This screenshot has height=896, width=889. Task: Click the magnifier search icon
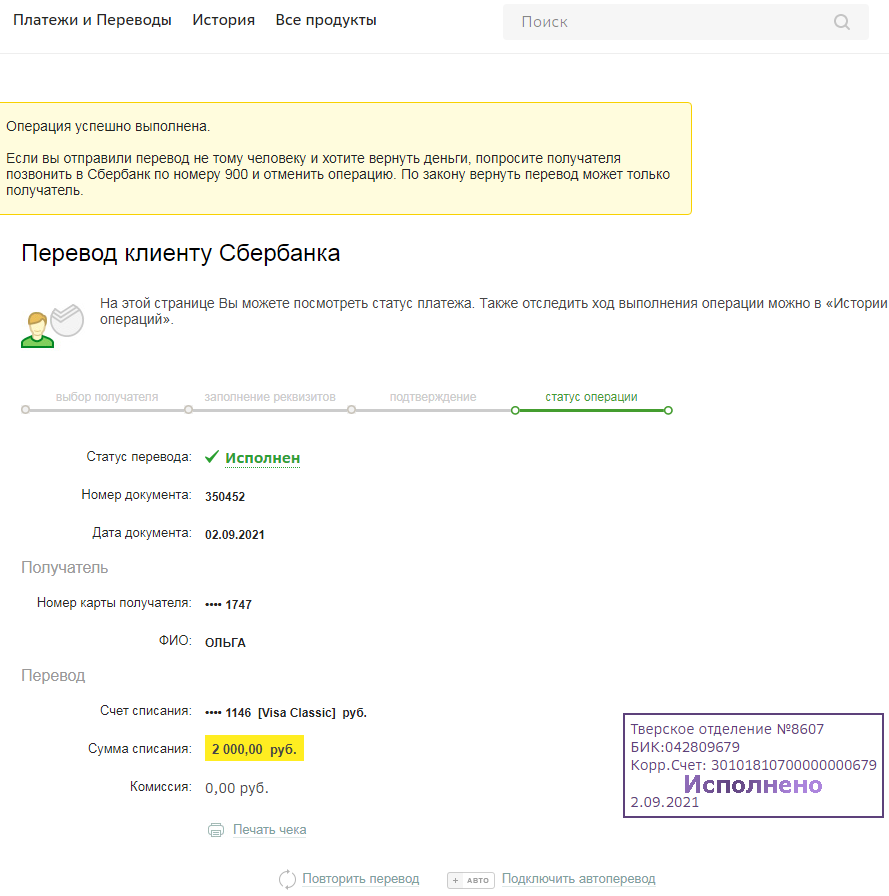point(842,22)
